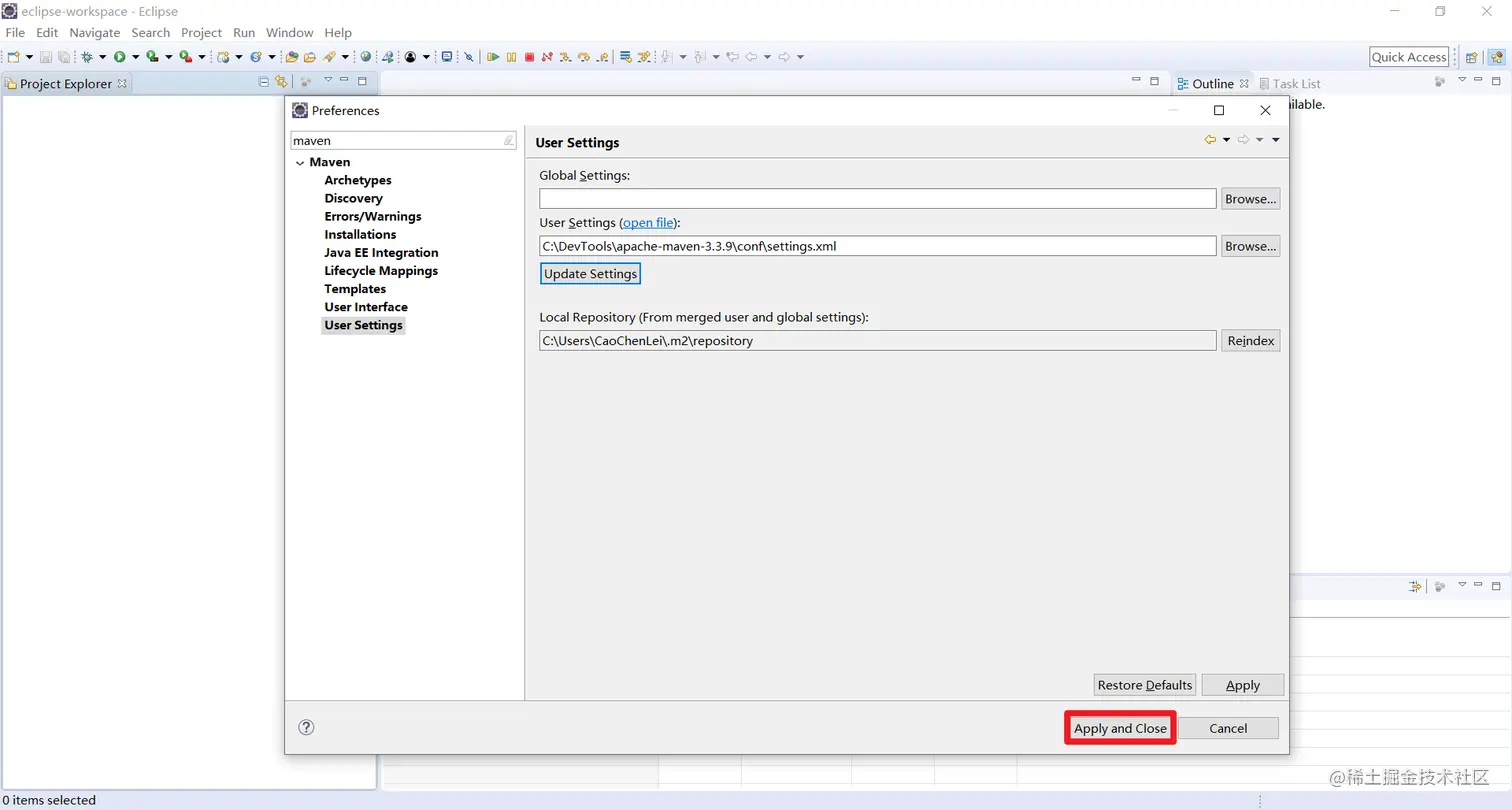Image resolution: width=1512 pixels, height=810 pixels.
Task: Open the Run launch dropdown arrow
Action: click(136, 57)
